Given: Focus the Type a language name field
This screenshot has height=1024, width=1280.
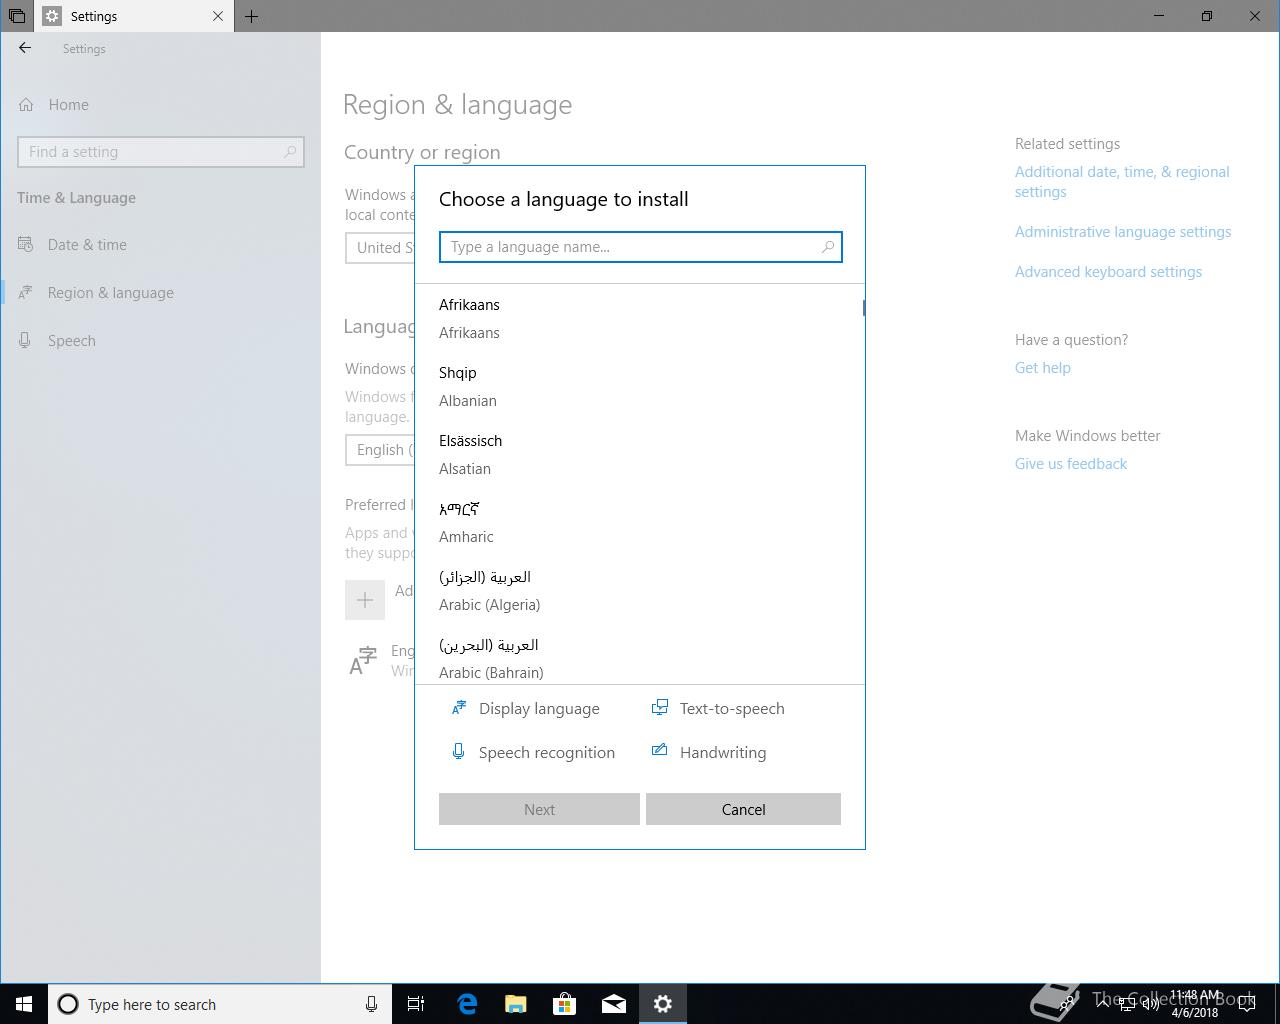Looking at the screenshot, I should click(x=640, y=247).
